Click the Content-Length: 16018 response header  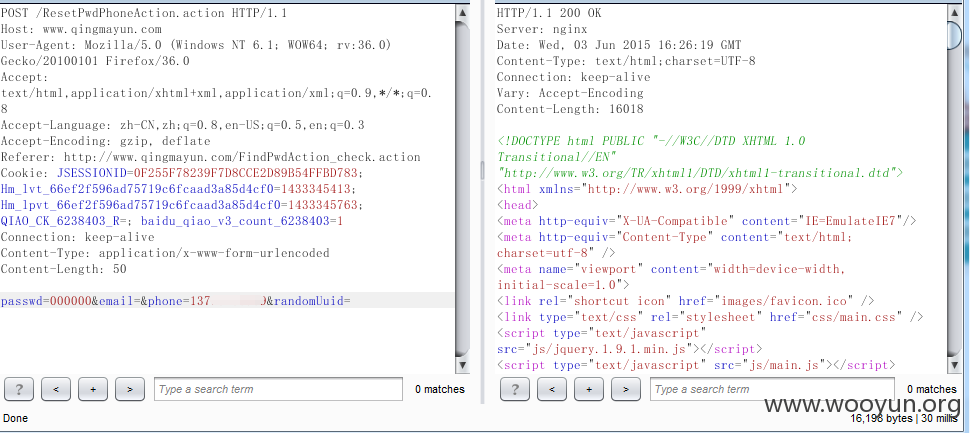[570, 109]
